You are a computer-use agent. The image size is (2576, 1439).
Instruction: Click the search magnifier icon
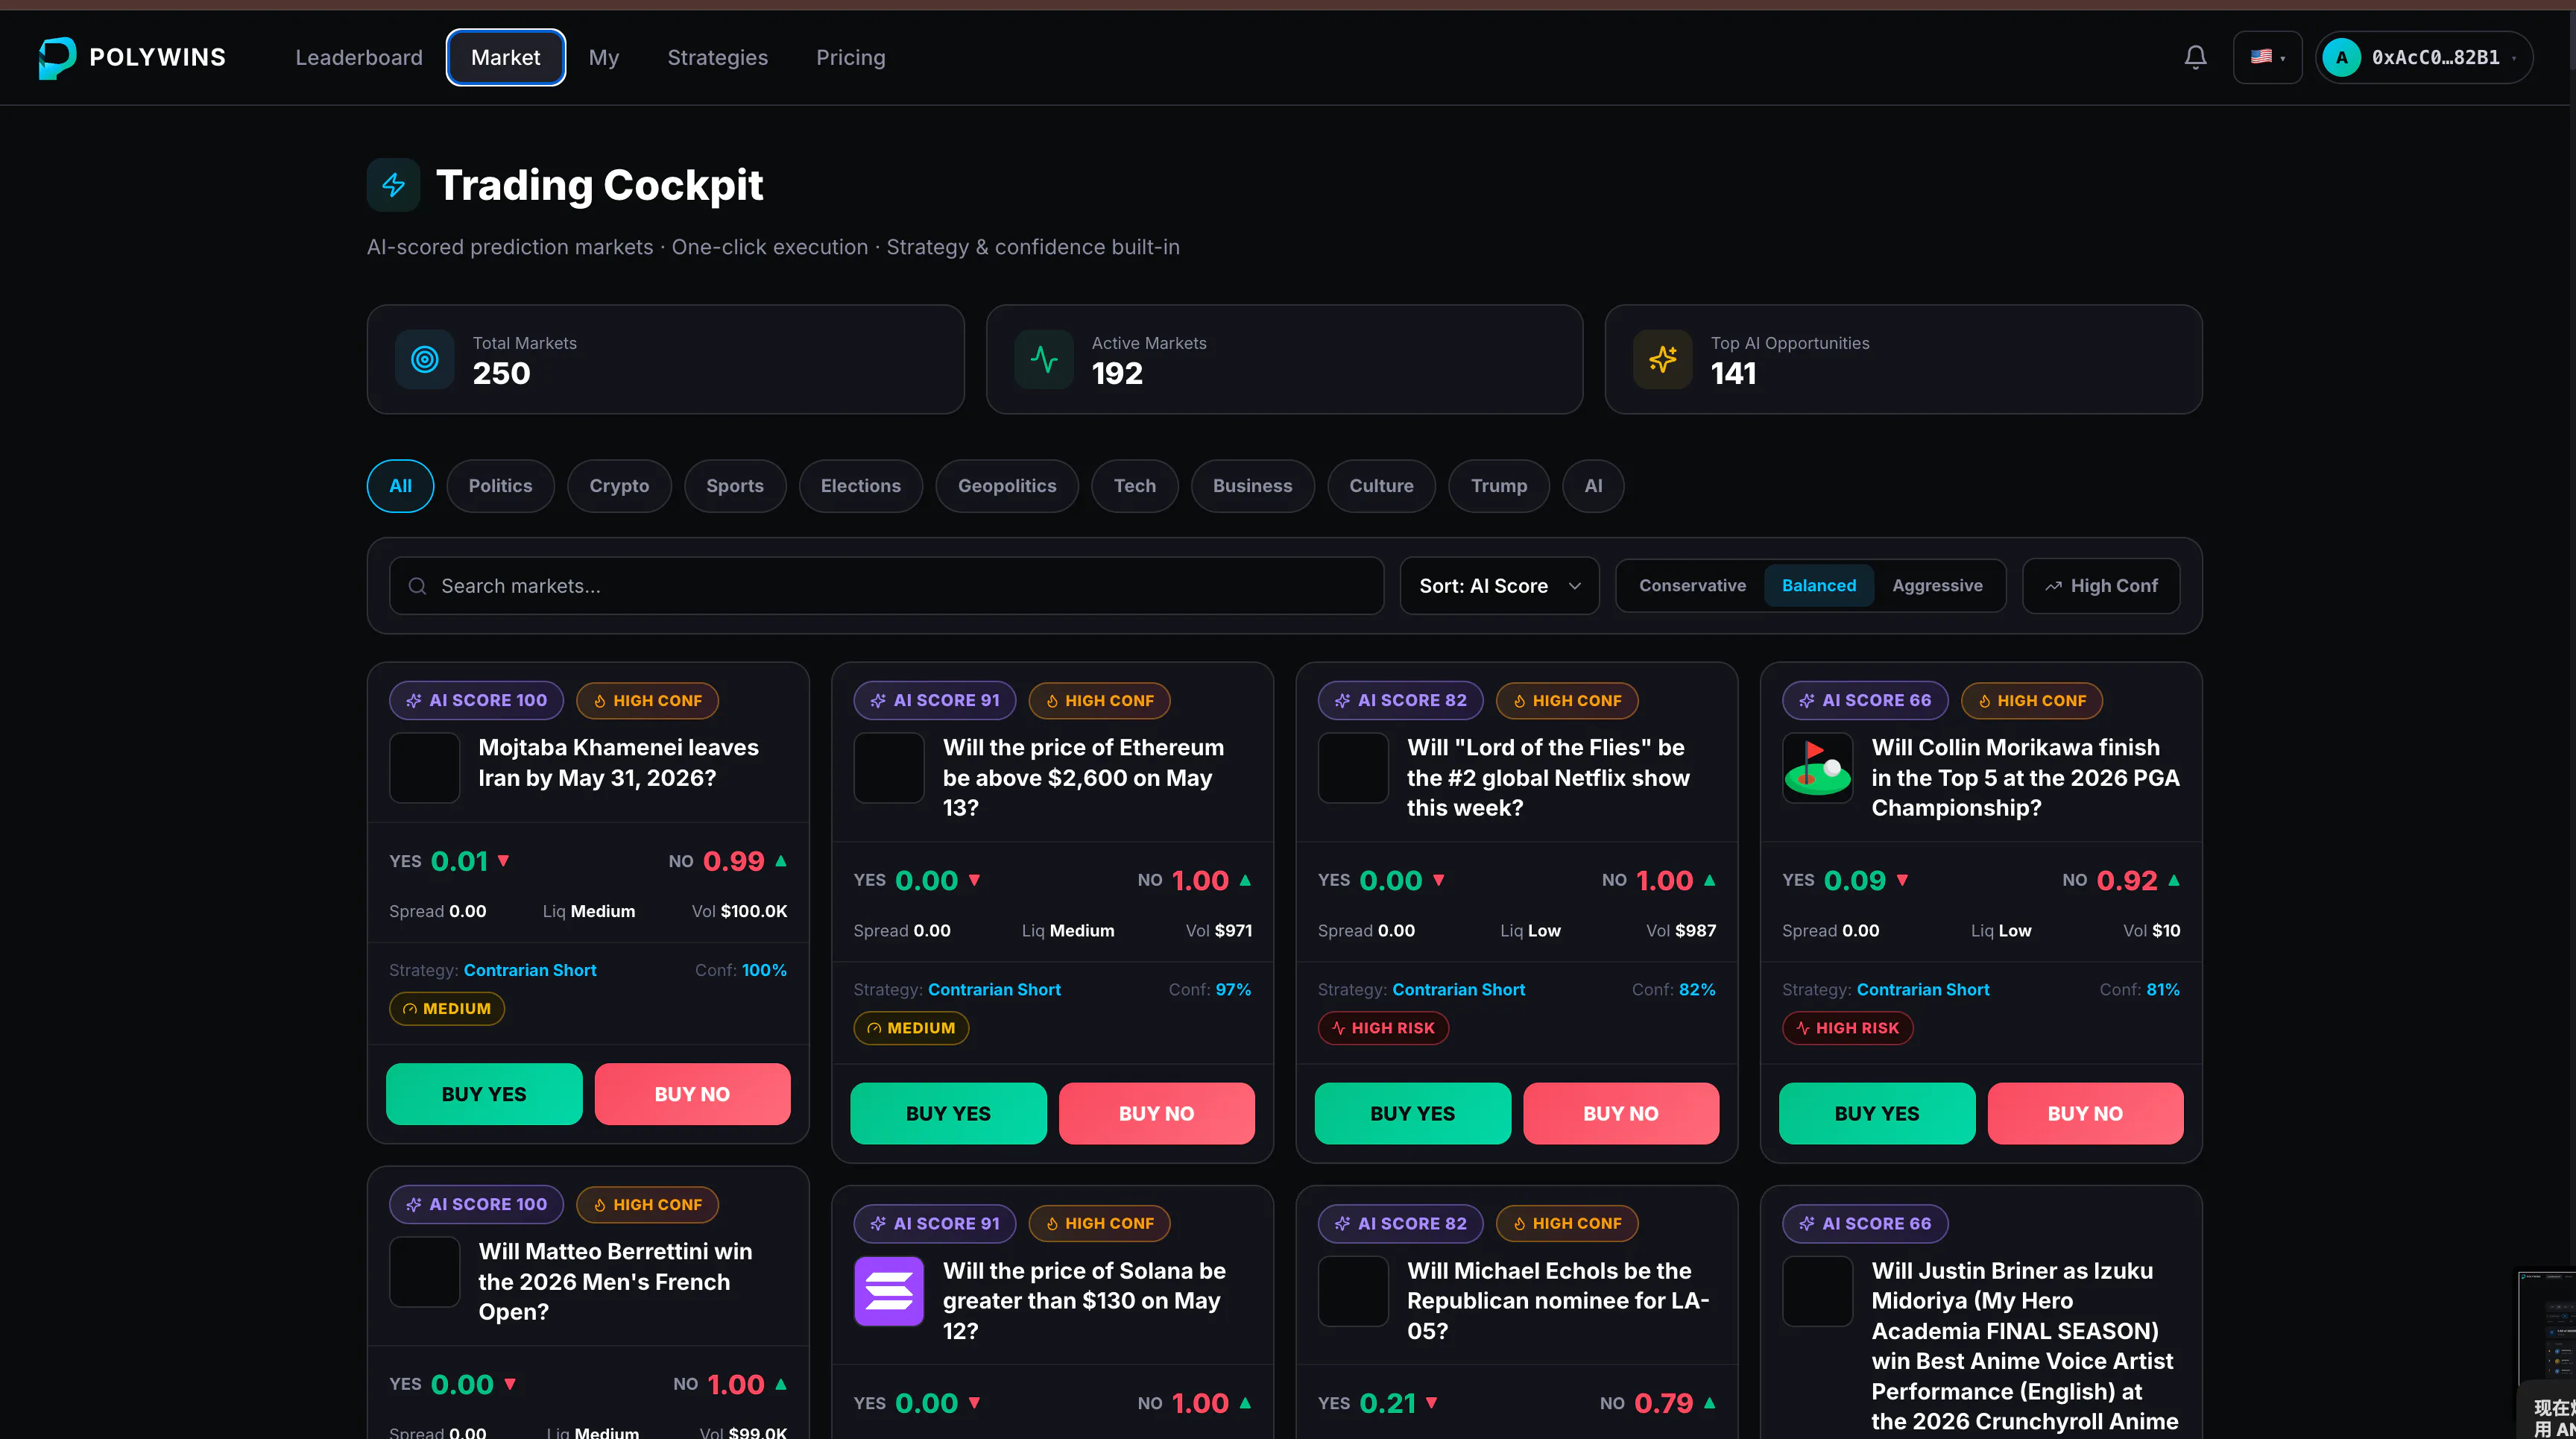click(x=418, y=586)
